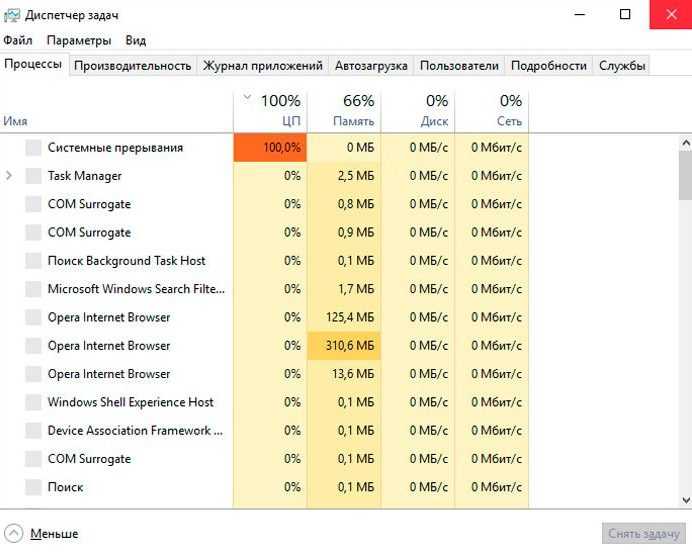Click the scrollbar up arrow
Image resolution: width=692 pixels, height=553 pixels.
686,143
